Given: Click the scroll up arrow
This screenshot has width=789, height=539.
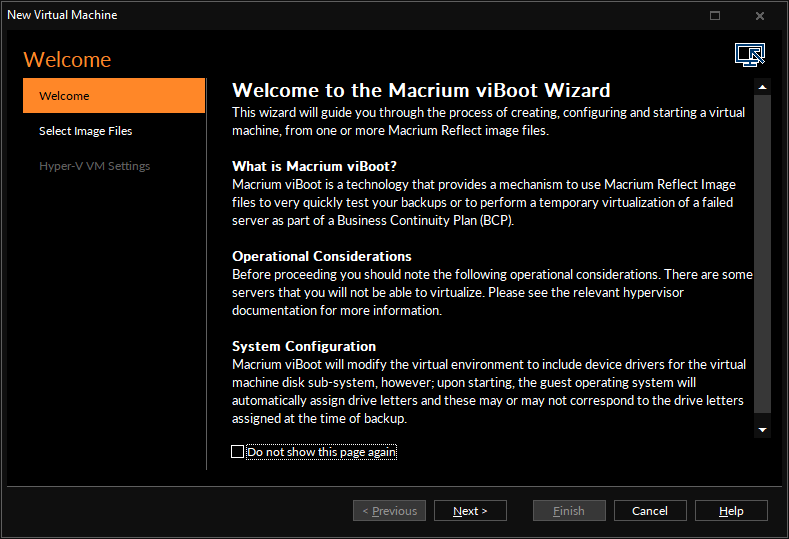Looking at the screenshot, I should click(762, 87).
